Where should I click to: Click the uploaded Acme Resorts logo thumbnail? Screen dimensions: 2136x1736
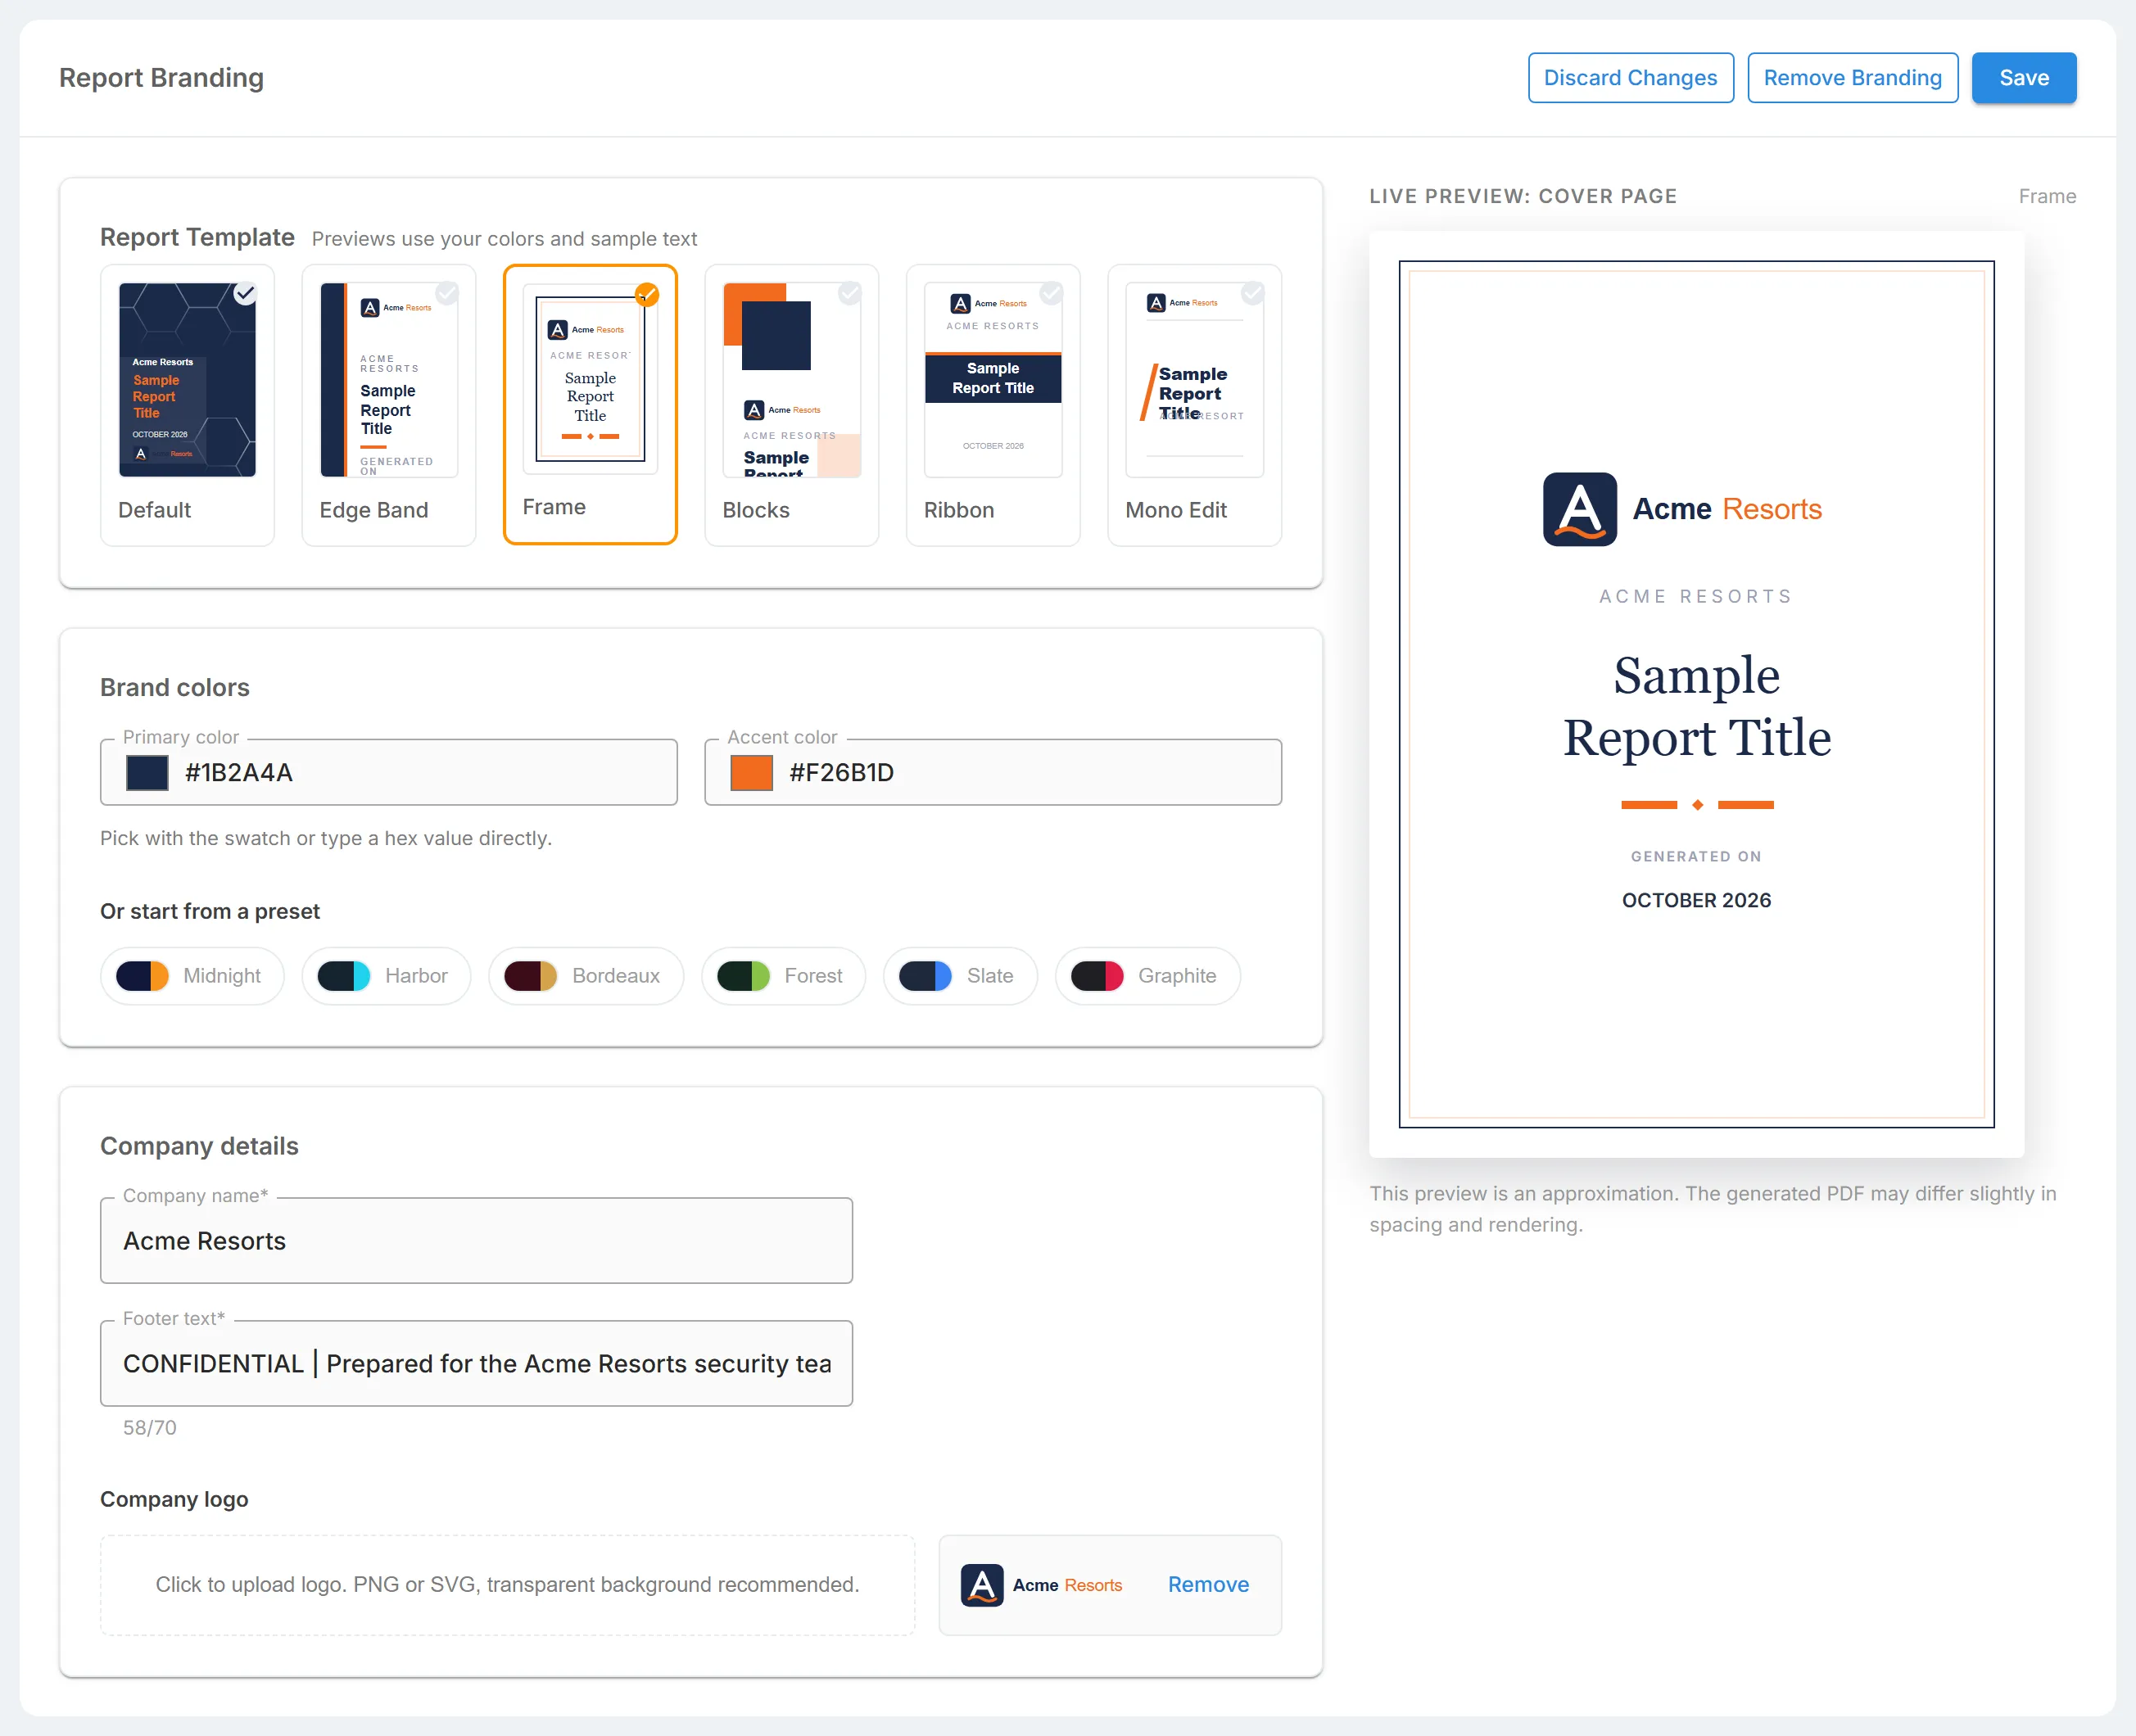point(1041,1586)
